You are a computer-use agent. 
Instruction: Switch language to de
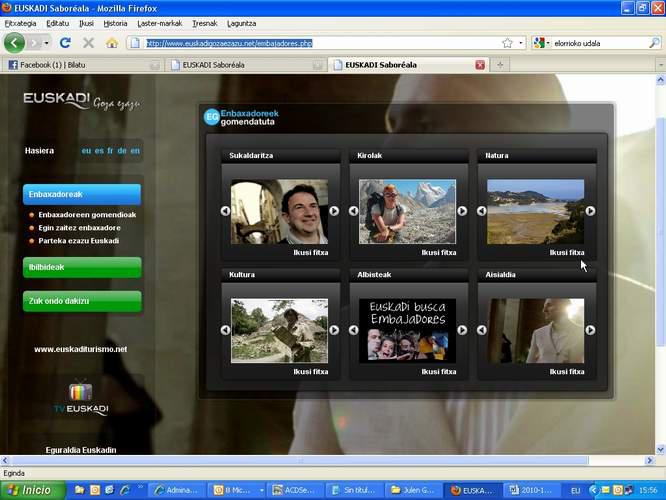(x=122, y=150)
